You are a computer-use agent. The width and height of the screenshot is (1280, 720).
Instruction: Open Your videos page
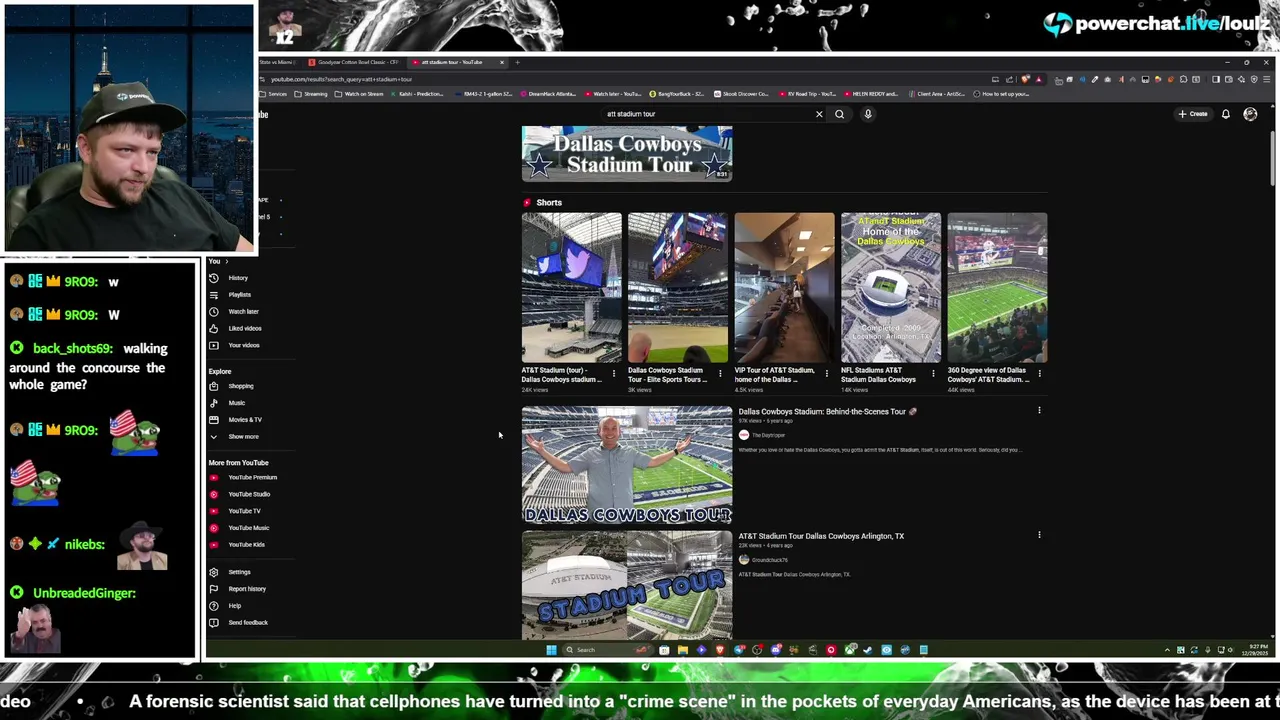[234, 345]
